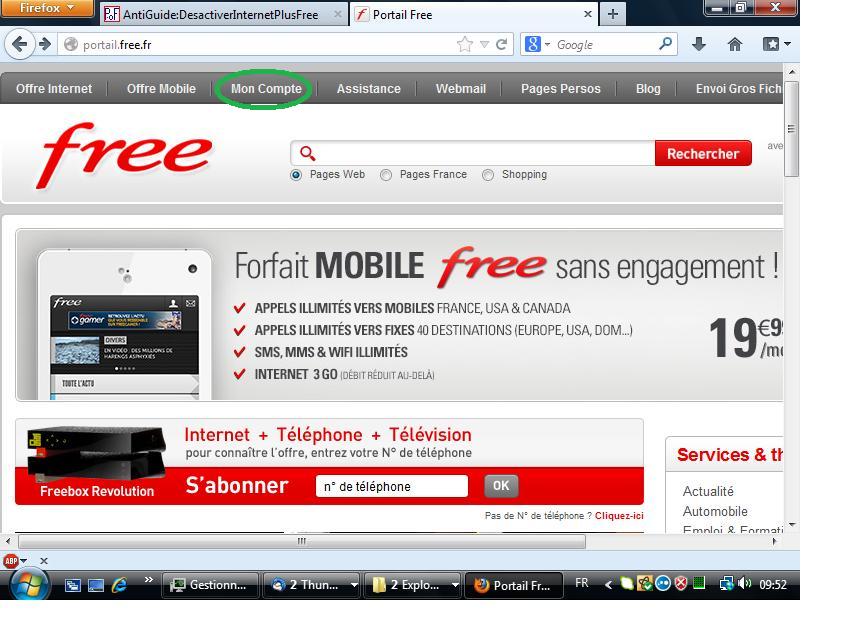Follow the Cliquez-ici link
The height and width of the screenshot is (639, 856).
[619, 516]
